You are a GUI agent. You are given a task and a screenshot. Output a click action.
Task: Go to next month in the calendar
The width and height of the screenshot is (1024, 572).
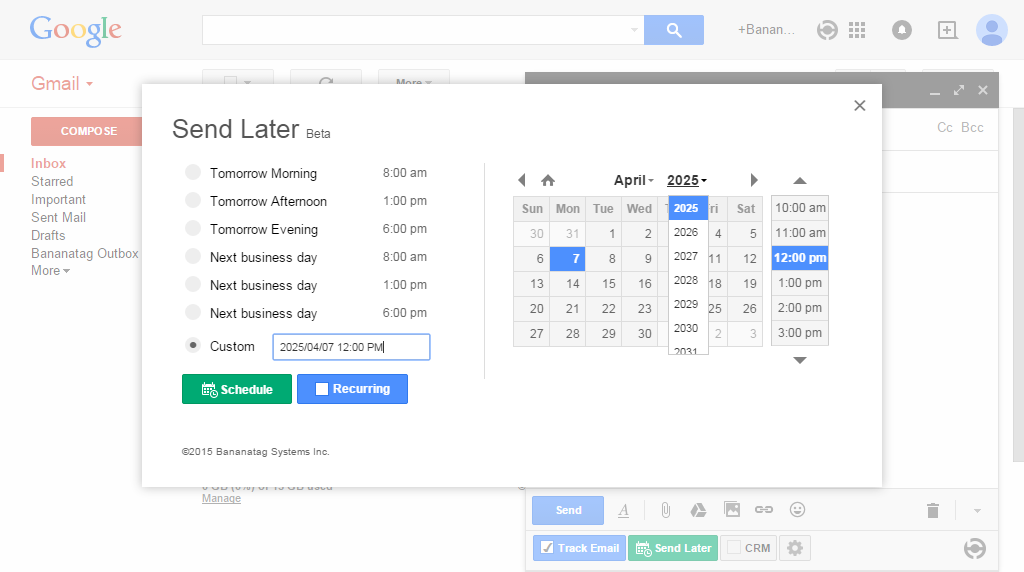point(754,180)
